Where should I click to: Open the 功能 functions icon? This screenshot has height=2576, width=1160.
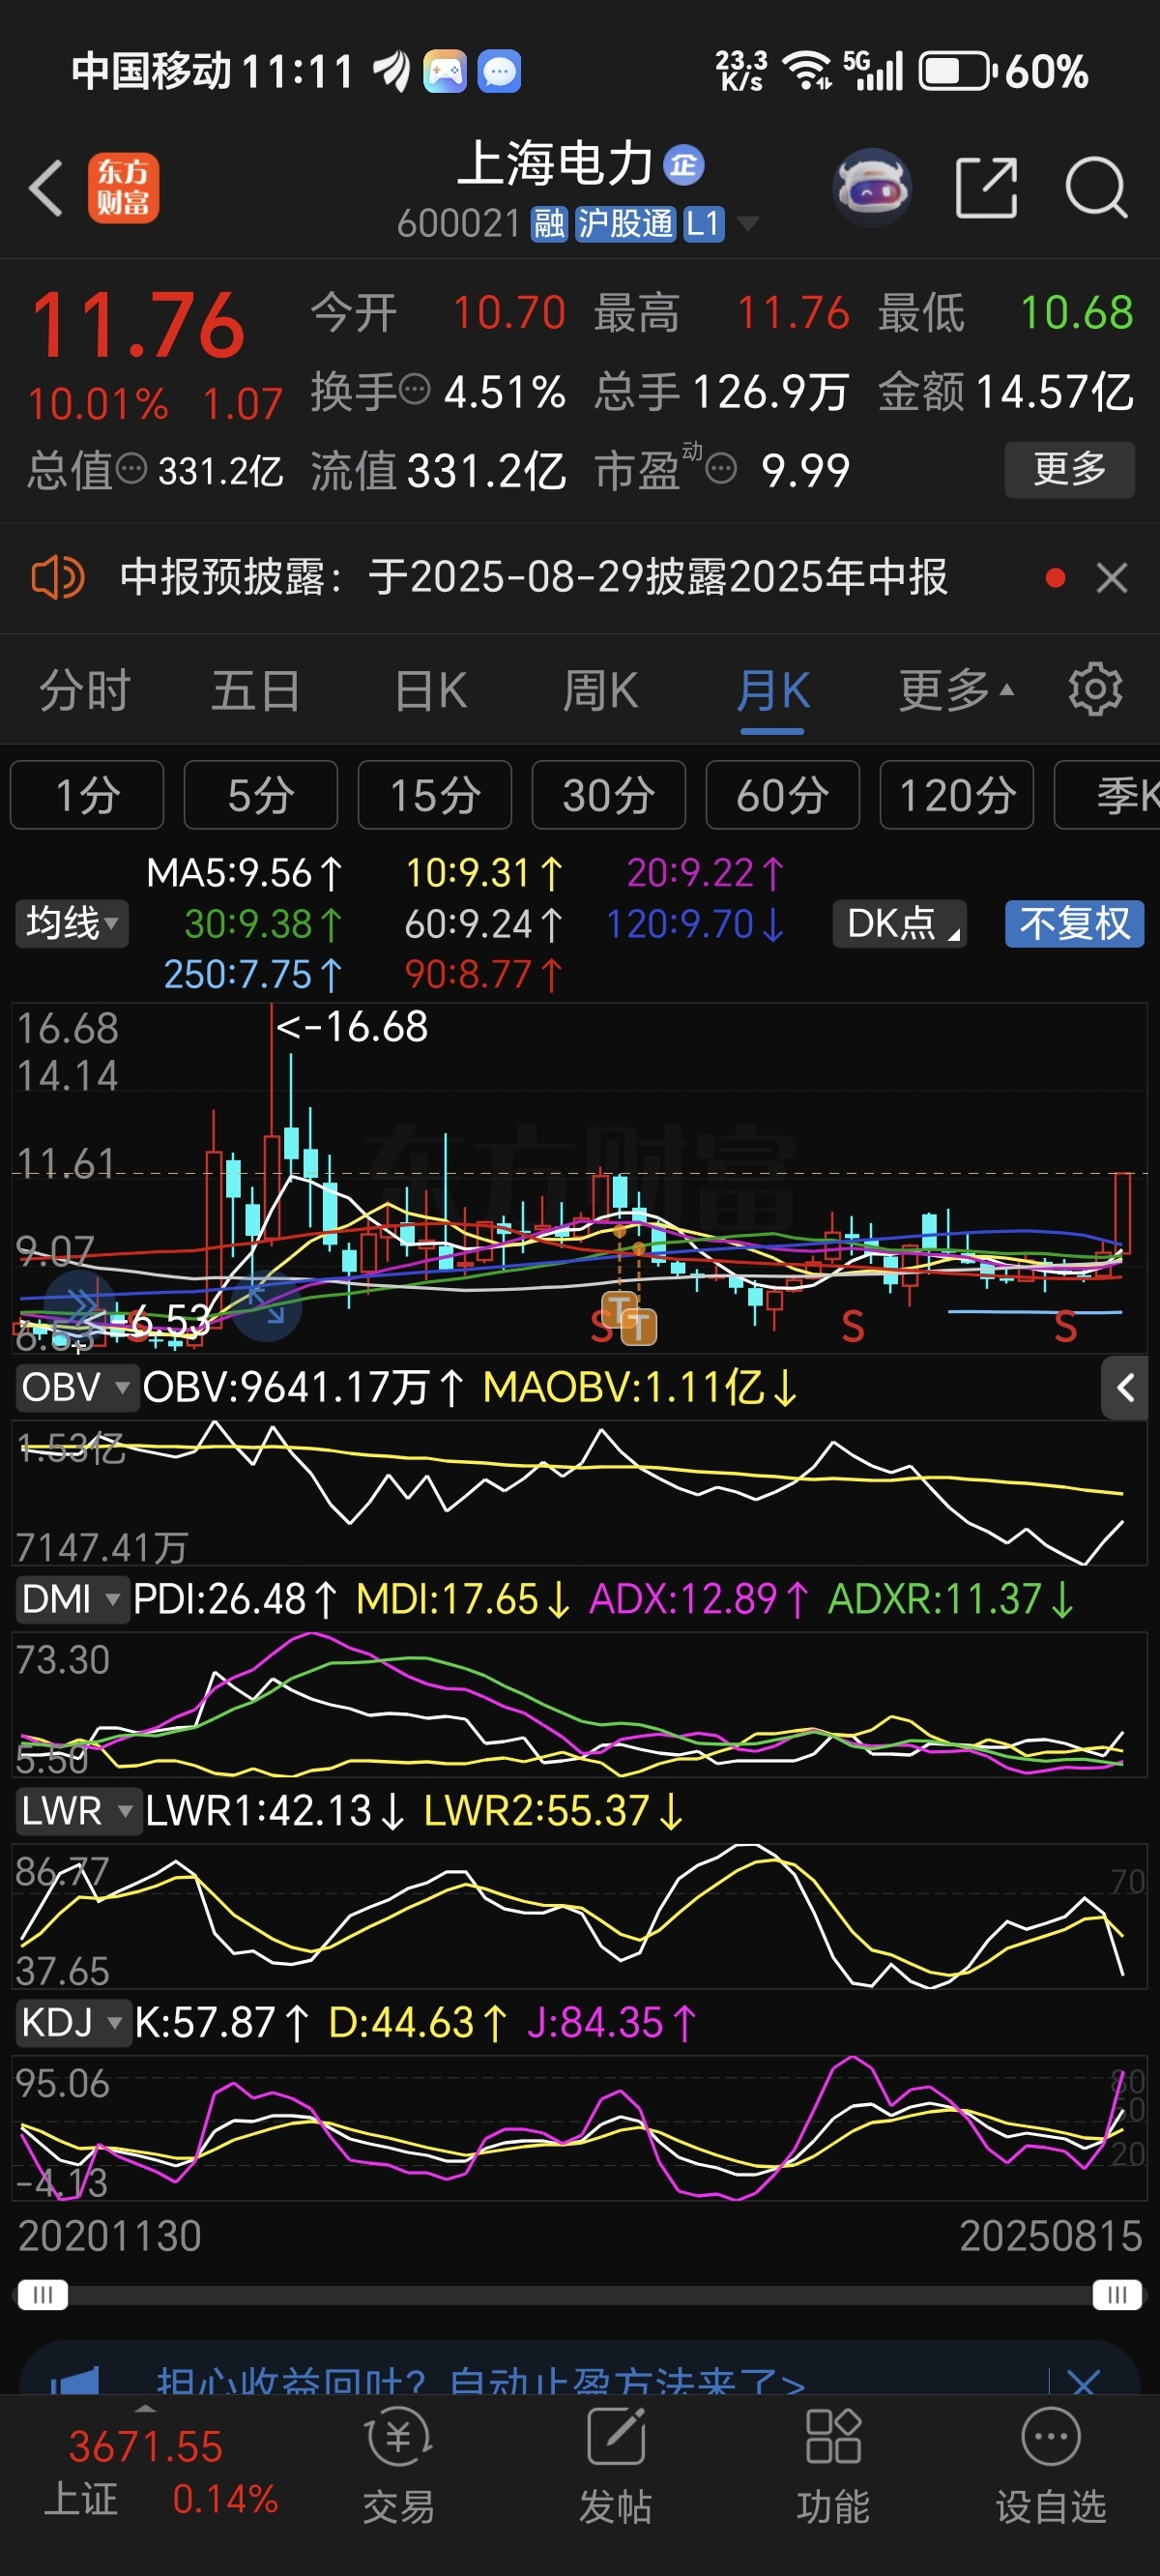pyautogui.click(x=833, y=2464)
